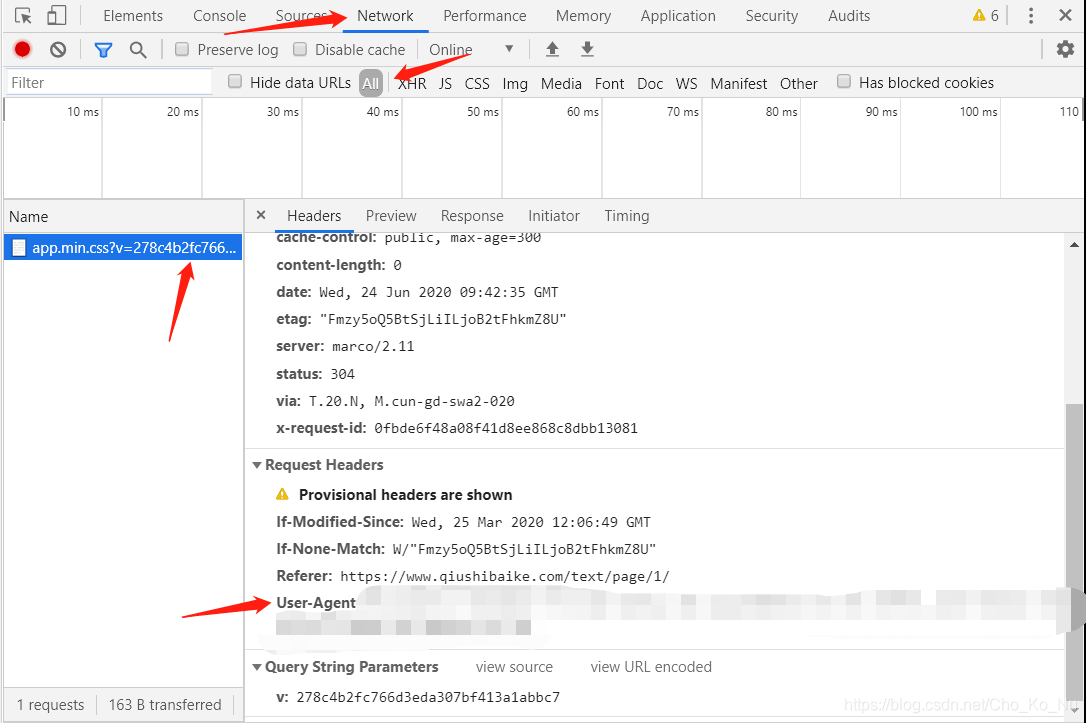The width and height of the screenshot is (1086, 723).
Task: Select the Timing detail tab
Action: 627,216
